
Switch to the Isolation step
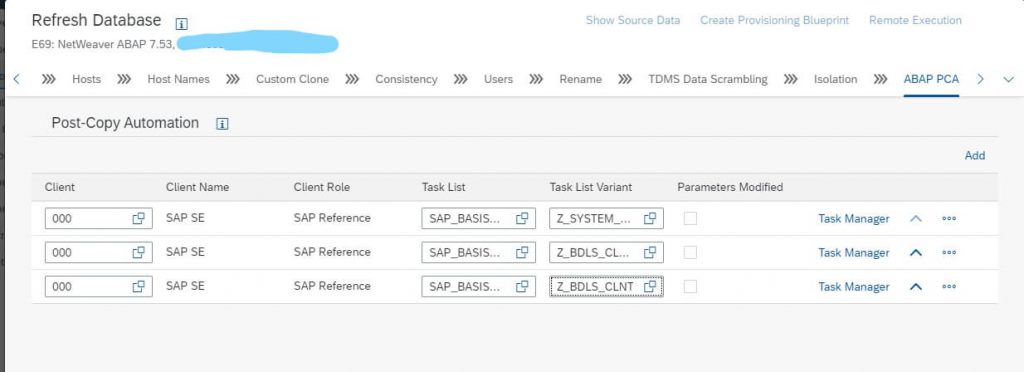click(835, 79)
